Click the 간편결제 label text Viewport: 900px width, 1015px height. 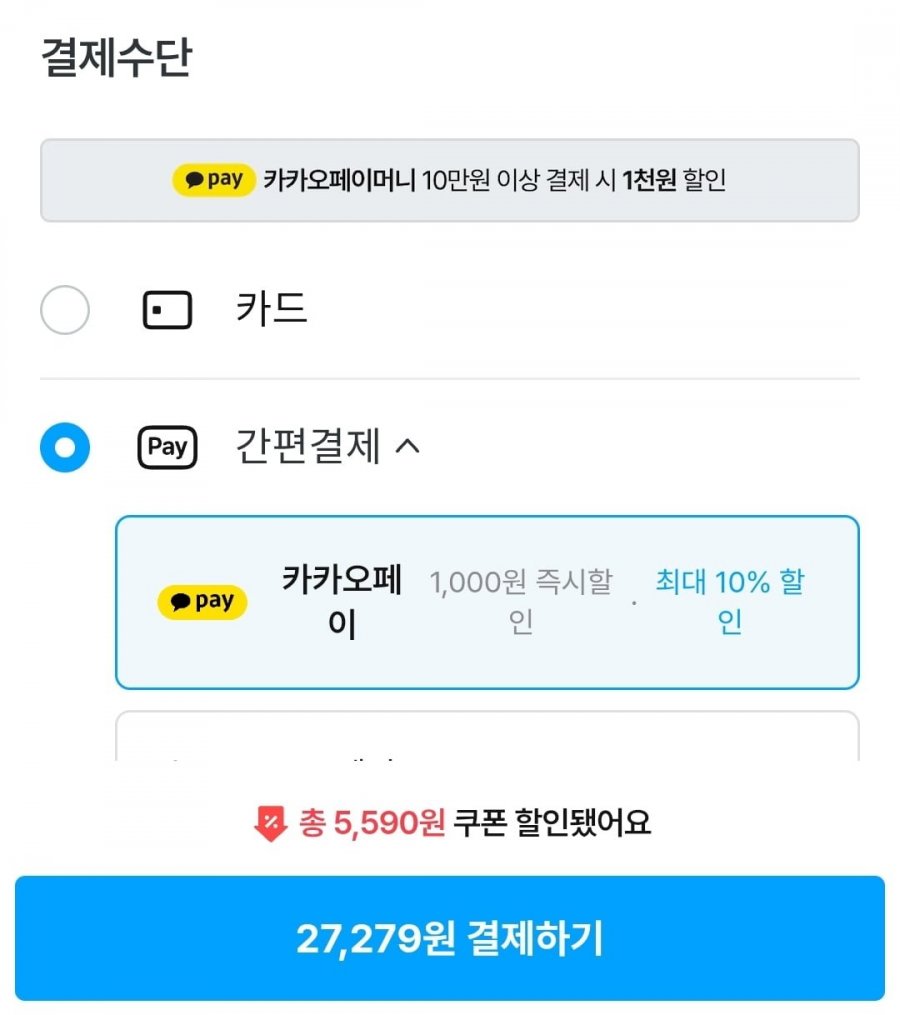[308, 446]
